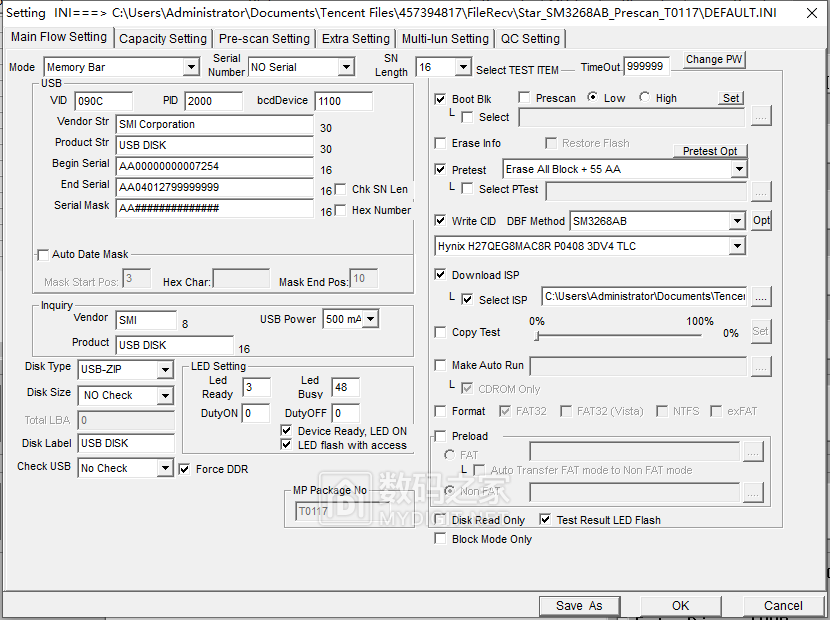Switch to the Capacity Setting tab

point(162,38)
